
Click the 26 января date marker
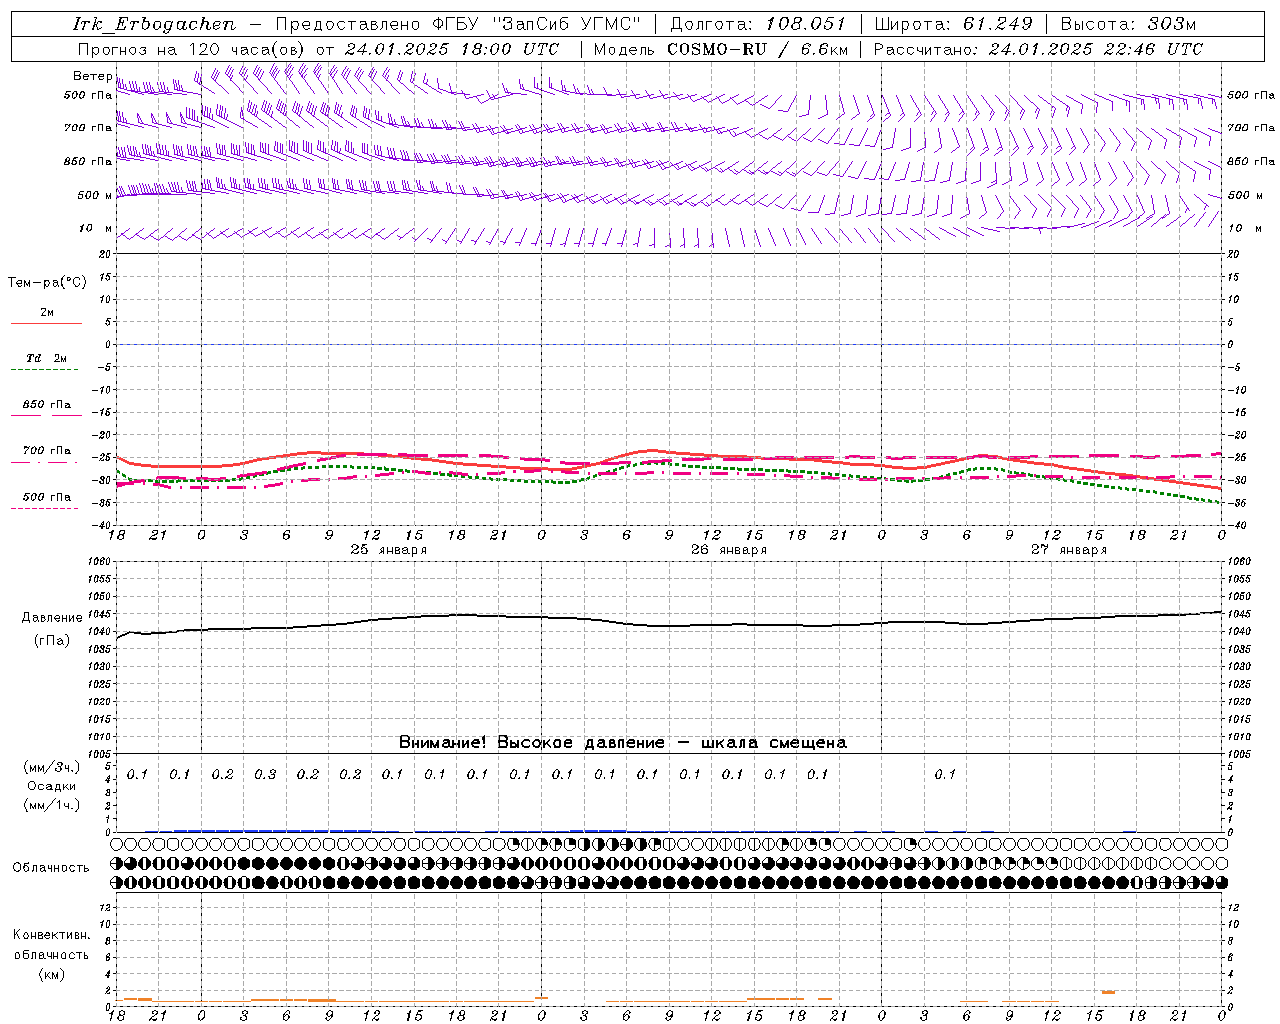(x=729, y=550)
